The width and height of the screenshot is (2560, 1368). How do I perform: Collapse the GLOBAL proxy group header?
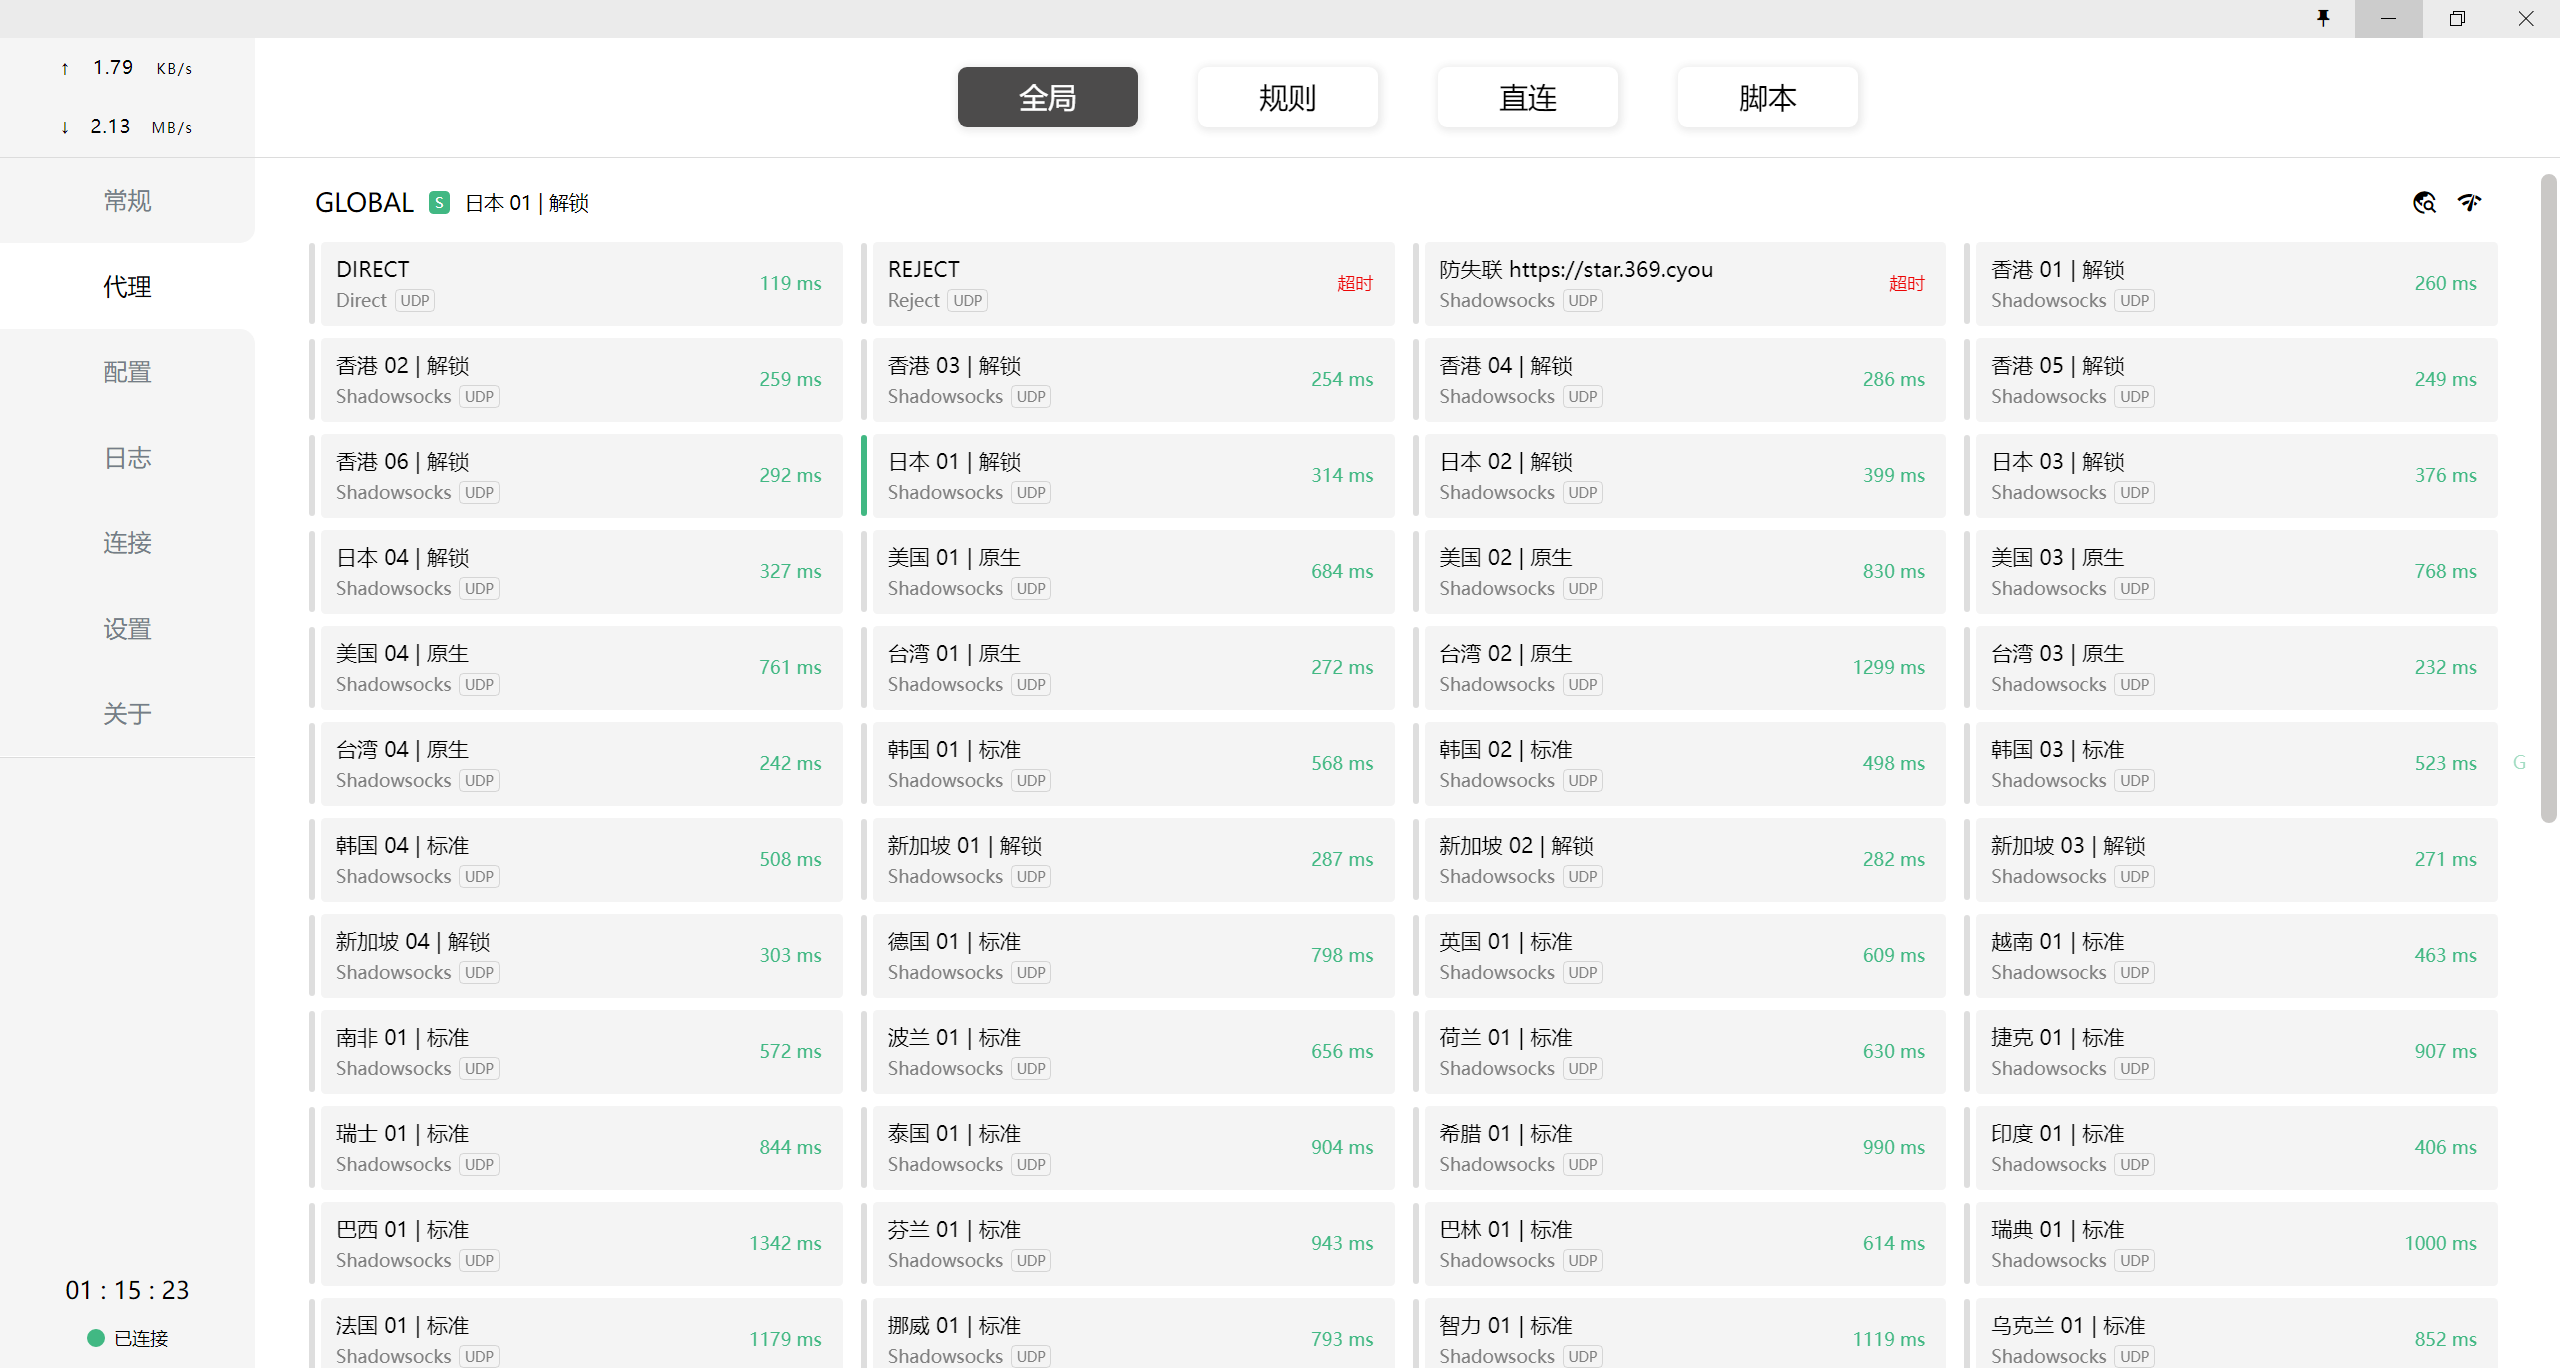[364, 203]
